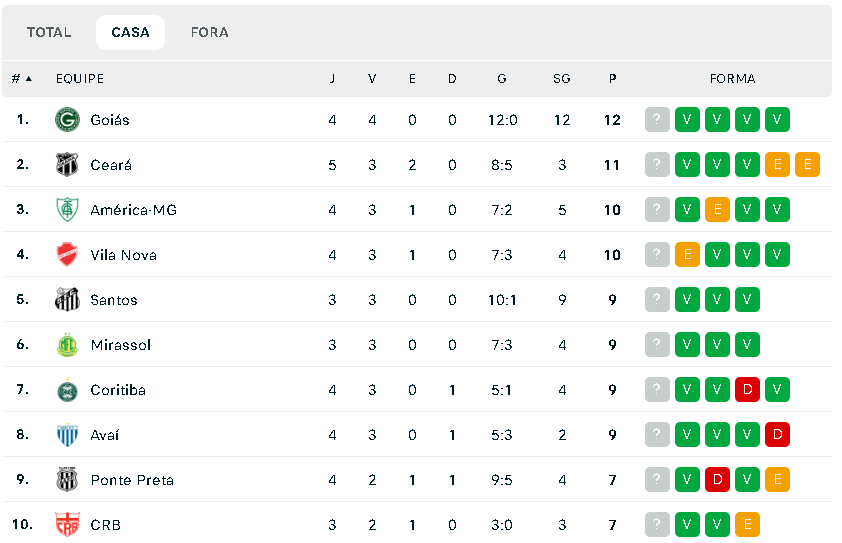Sort standings by SG column header
This screenshot has width=842, height=543.
click(x=562, y=78)
